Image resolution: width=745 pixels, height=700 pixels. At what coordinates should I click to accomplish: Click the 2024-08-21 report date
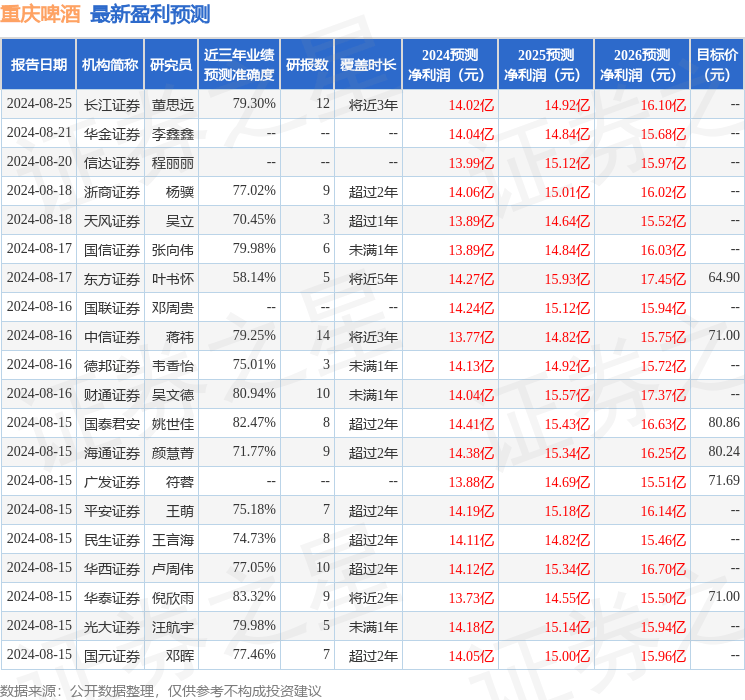[x=39, y=132]
